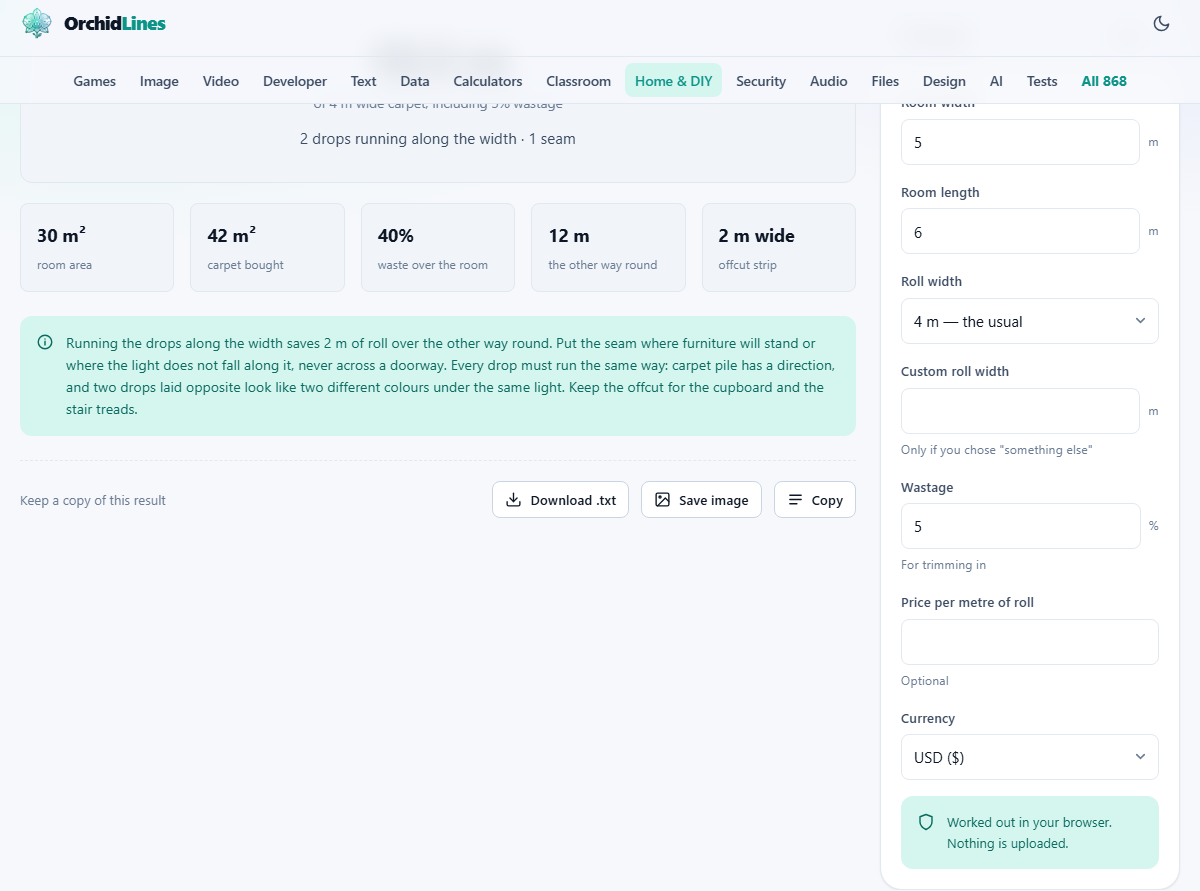The width and height of the screenshot is (1200, 891).
Task: Click the "Keep a copy of this result" text
Action: click(93, 500)
